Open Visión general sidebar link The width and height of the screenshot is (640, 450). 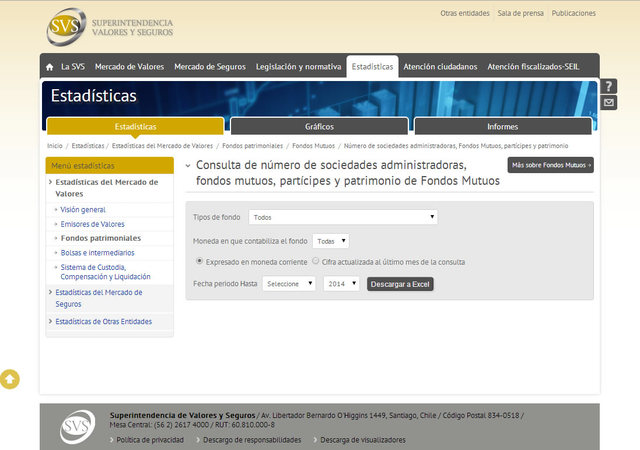click(x=83, y=209)
